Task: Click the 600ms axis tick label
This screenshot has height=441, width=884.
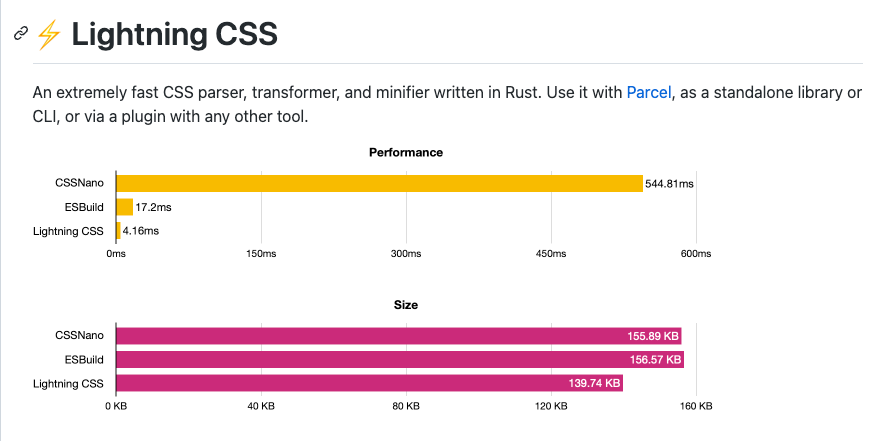Action: (x=696, y=254)
